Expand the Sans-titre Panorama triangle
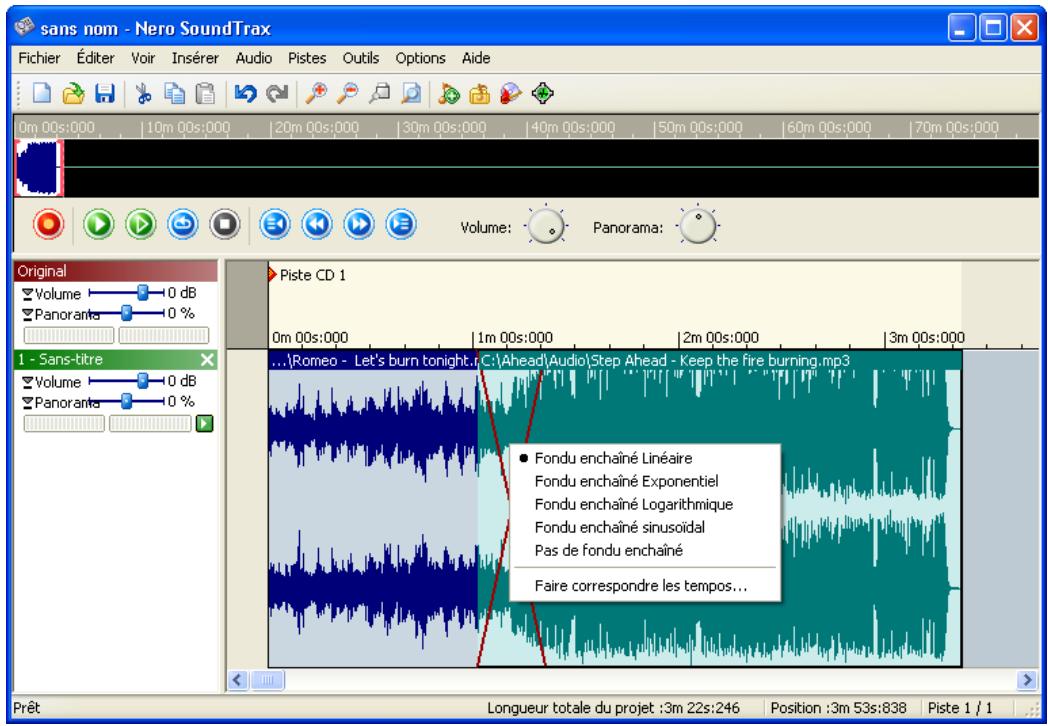1048x726 pixels. click(x=27, y=403)
